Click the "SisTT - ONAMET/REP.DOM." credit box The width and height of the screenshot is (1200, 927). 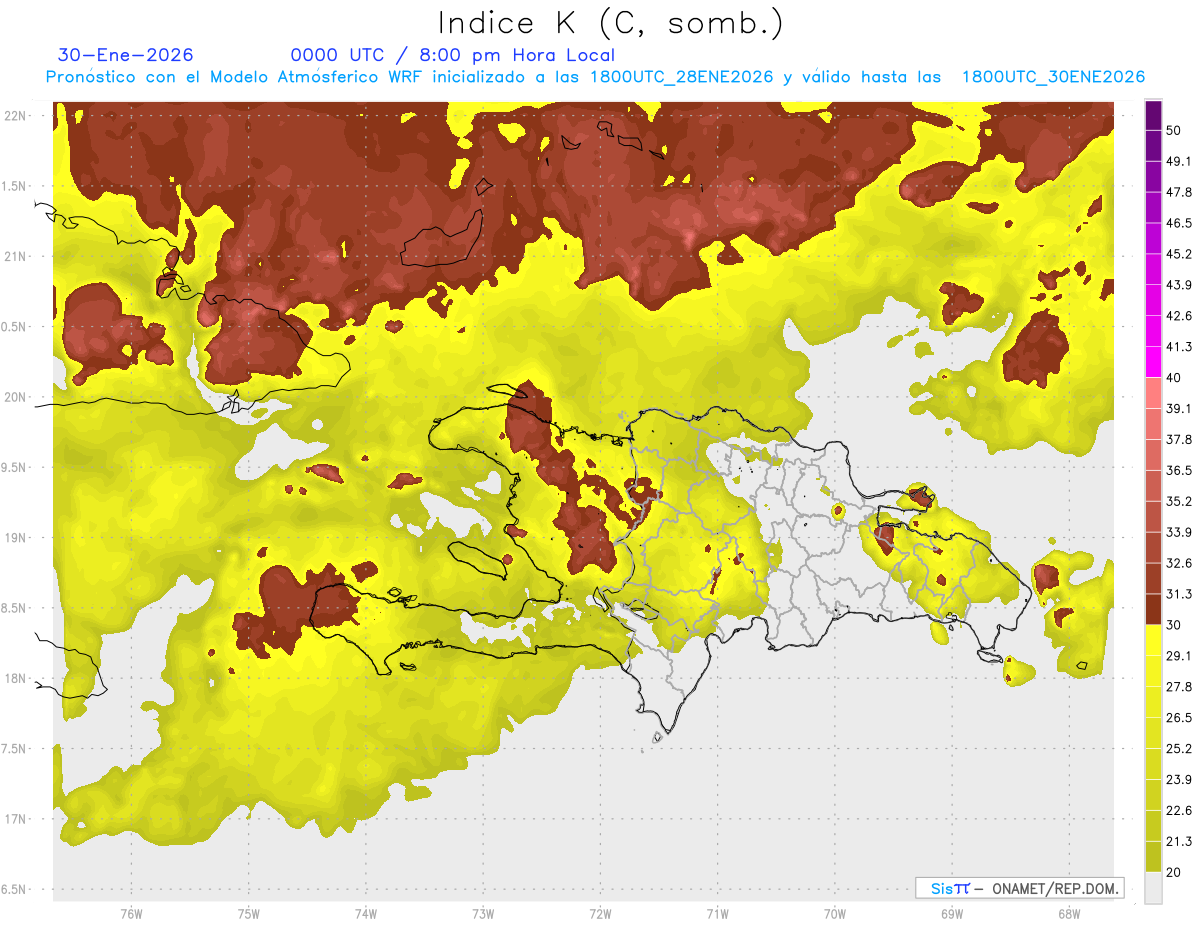[x=1019, y=888]
